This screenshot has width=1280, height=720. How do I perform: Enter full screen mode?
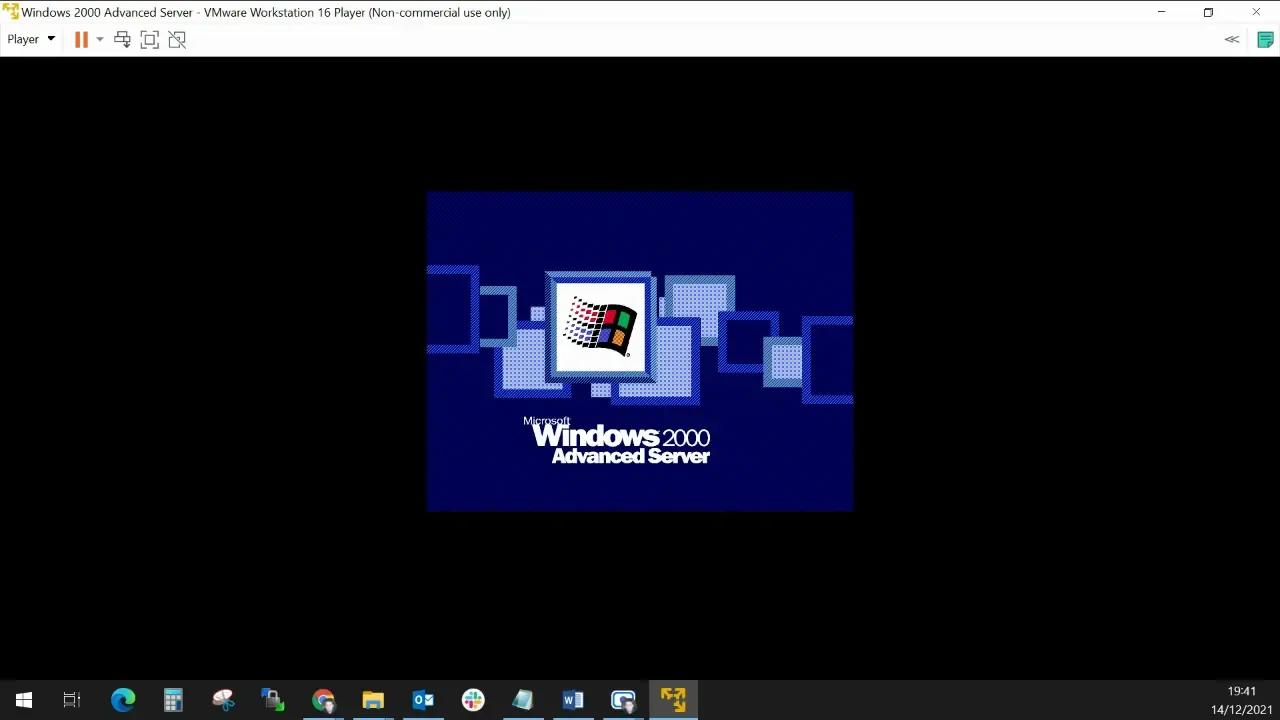pyautogui.click(x=149, y=39)
